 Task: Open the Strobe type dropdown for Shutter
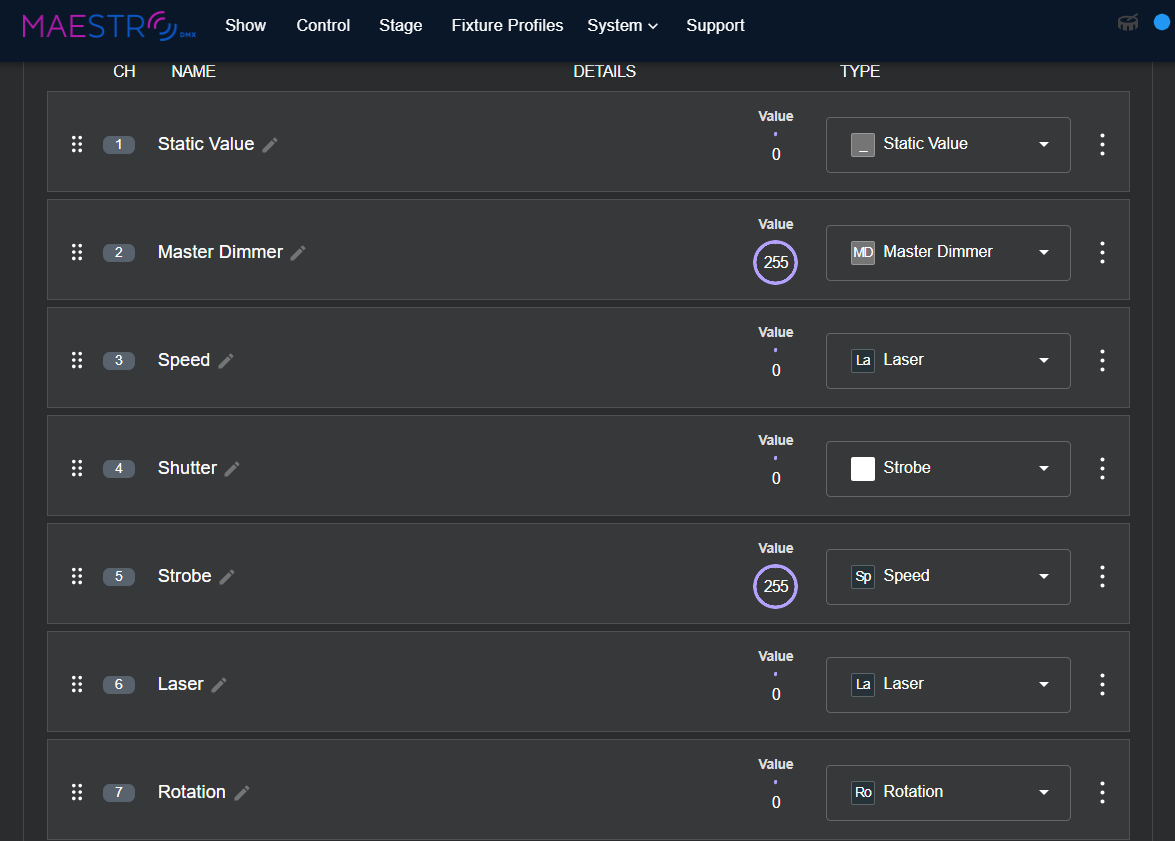(x=948, y=468)
